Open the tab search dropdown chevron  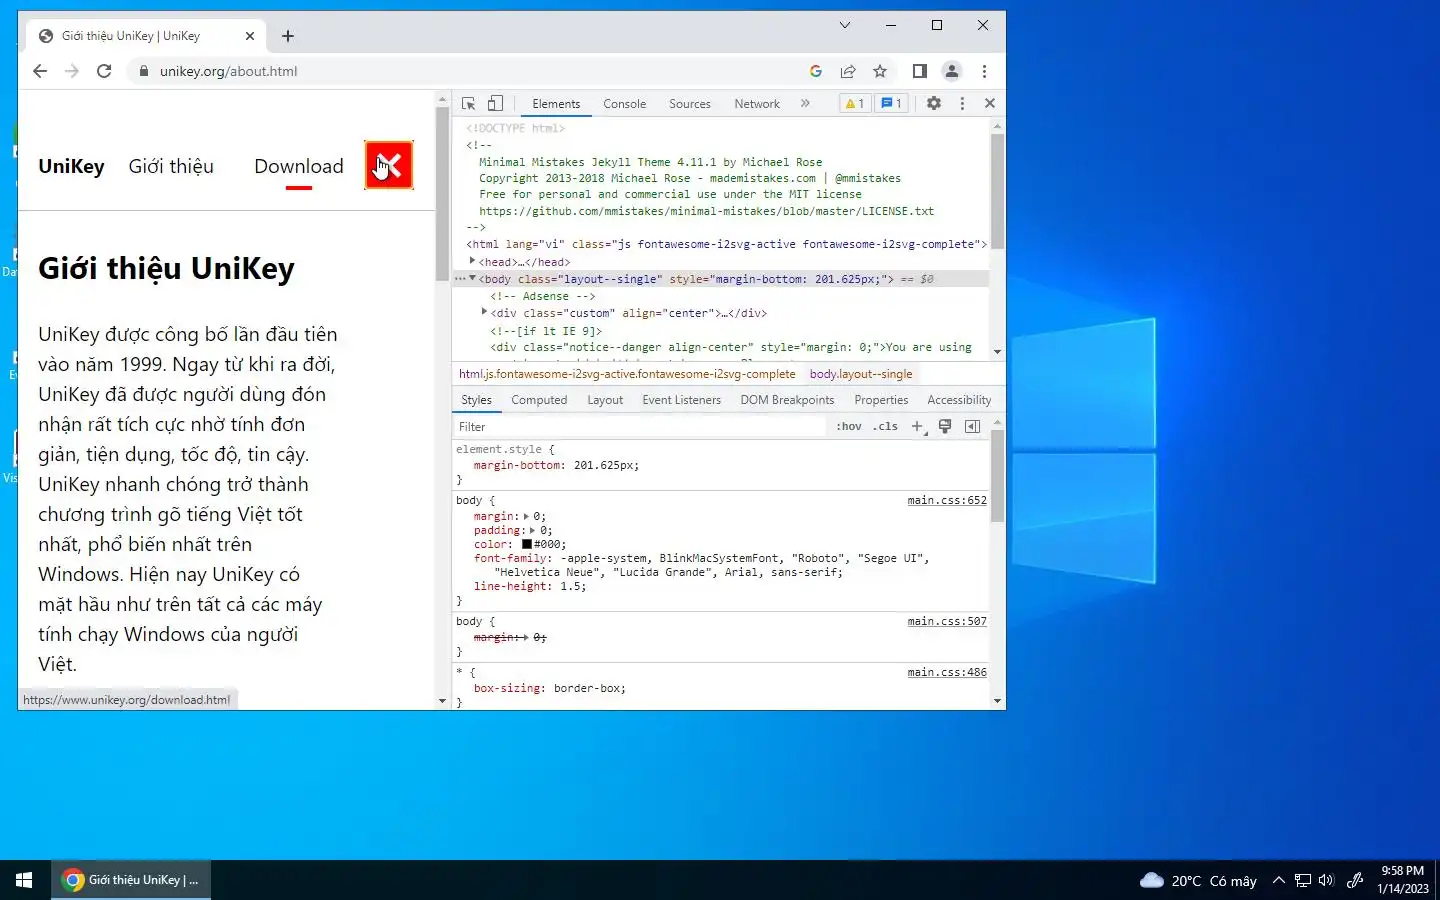(845, 25)
